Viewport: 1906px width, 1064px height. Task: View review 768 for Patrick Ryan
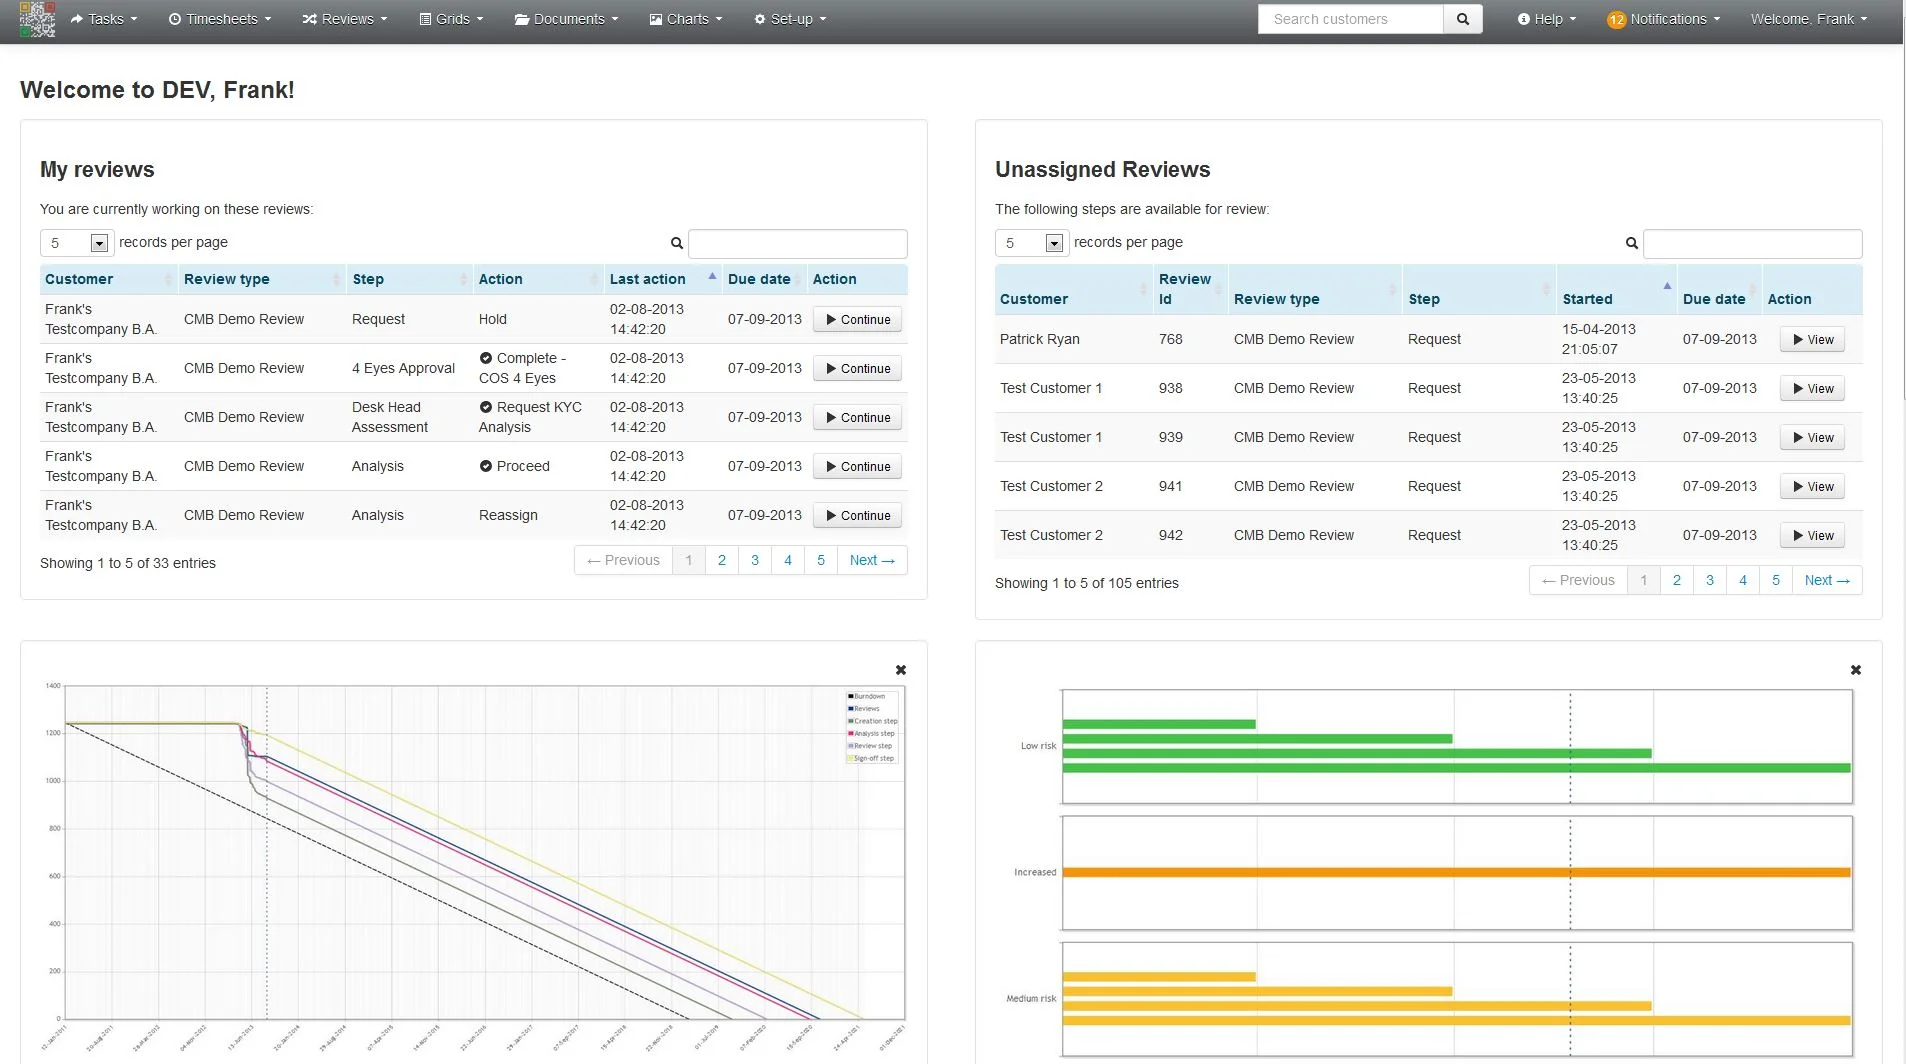1812,340
